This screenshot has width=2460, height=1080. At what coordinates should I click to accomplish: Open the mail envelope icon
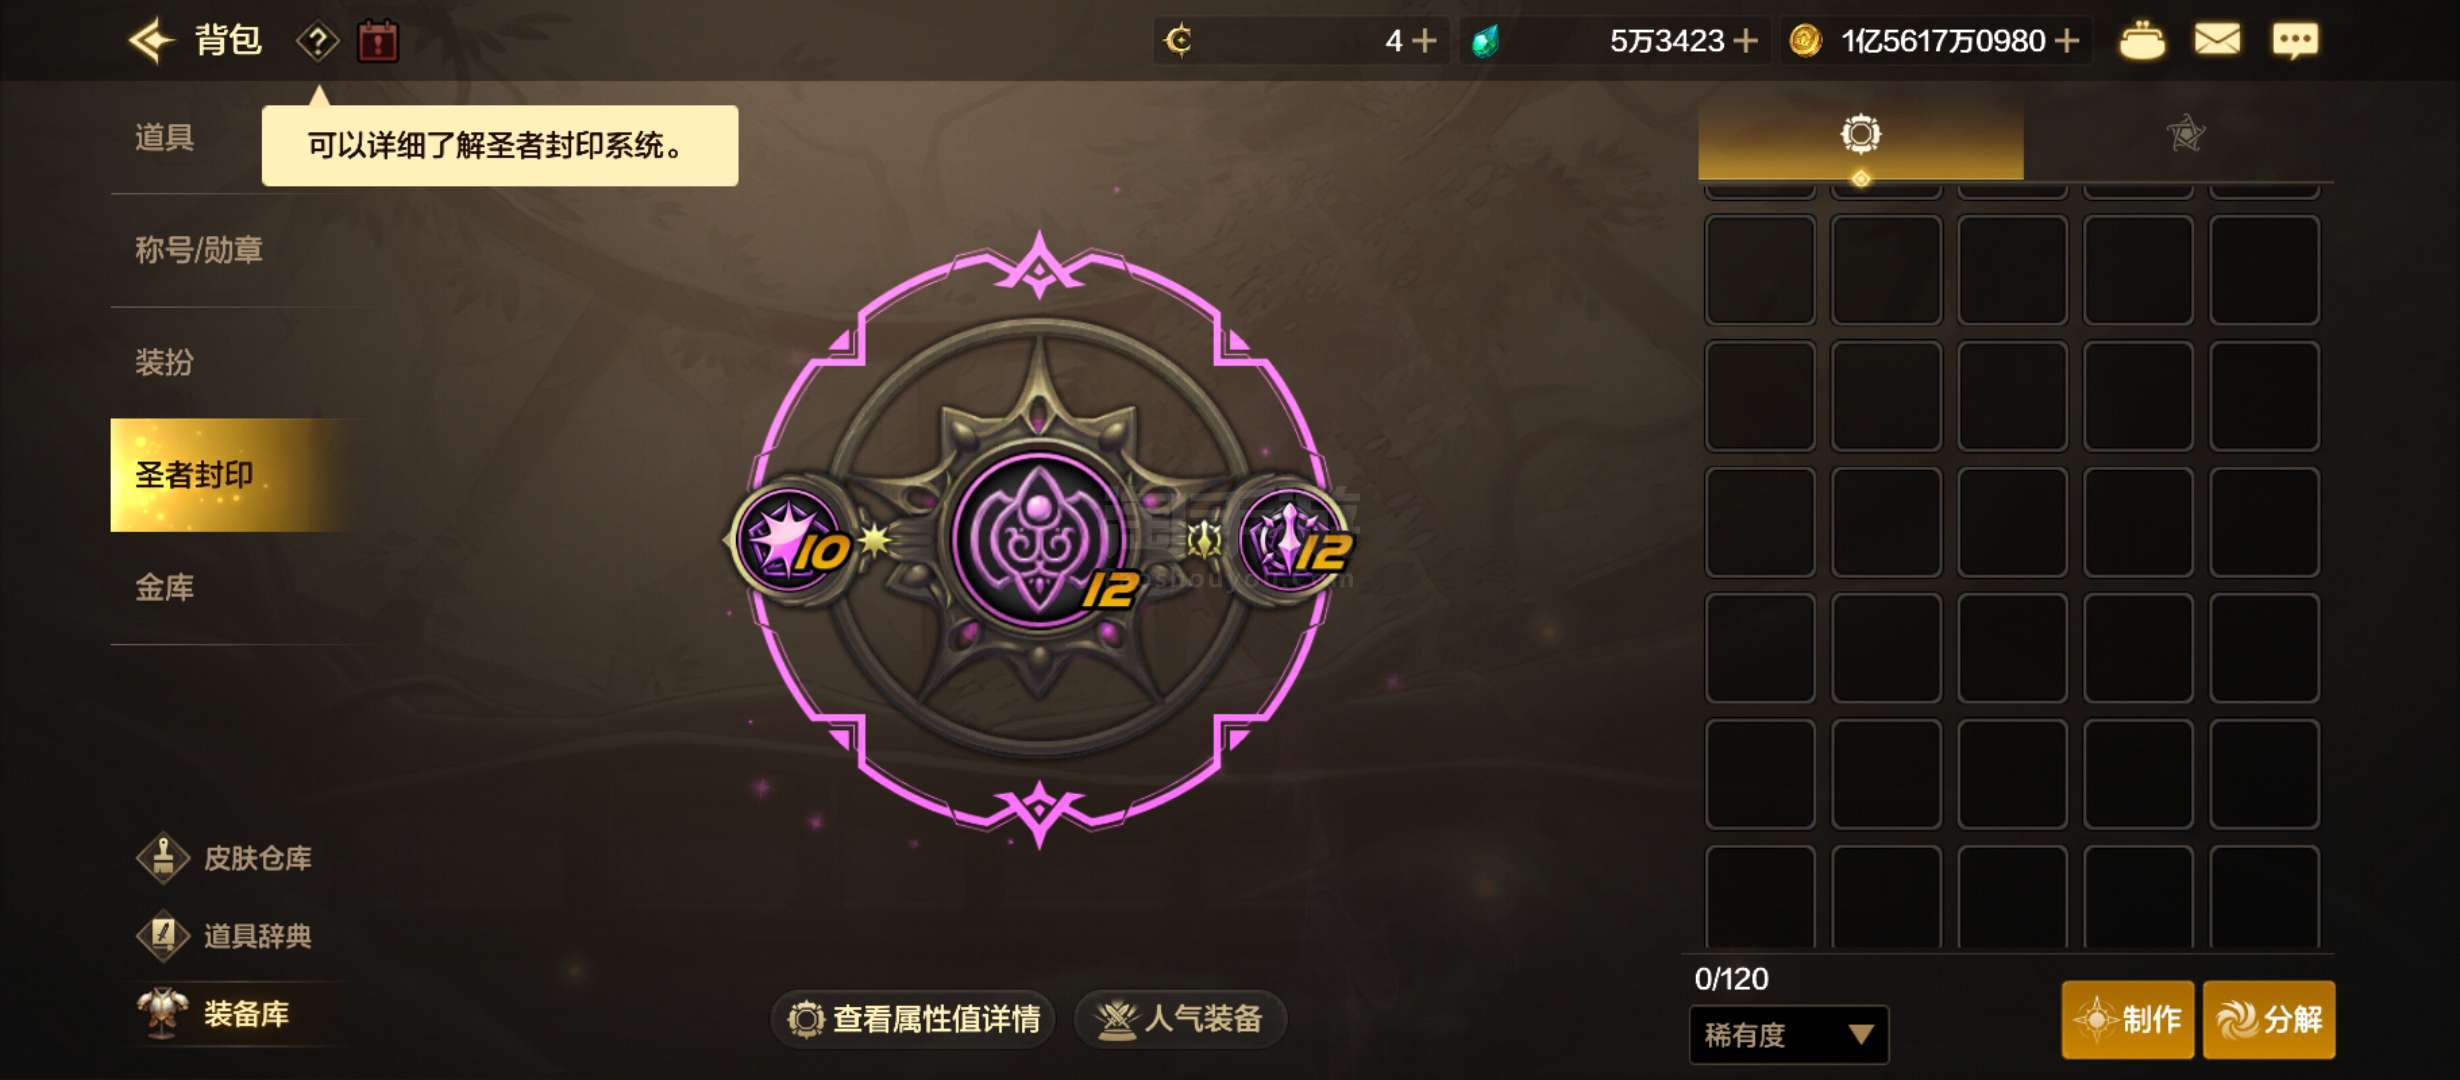coord(2217,40)
